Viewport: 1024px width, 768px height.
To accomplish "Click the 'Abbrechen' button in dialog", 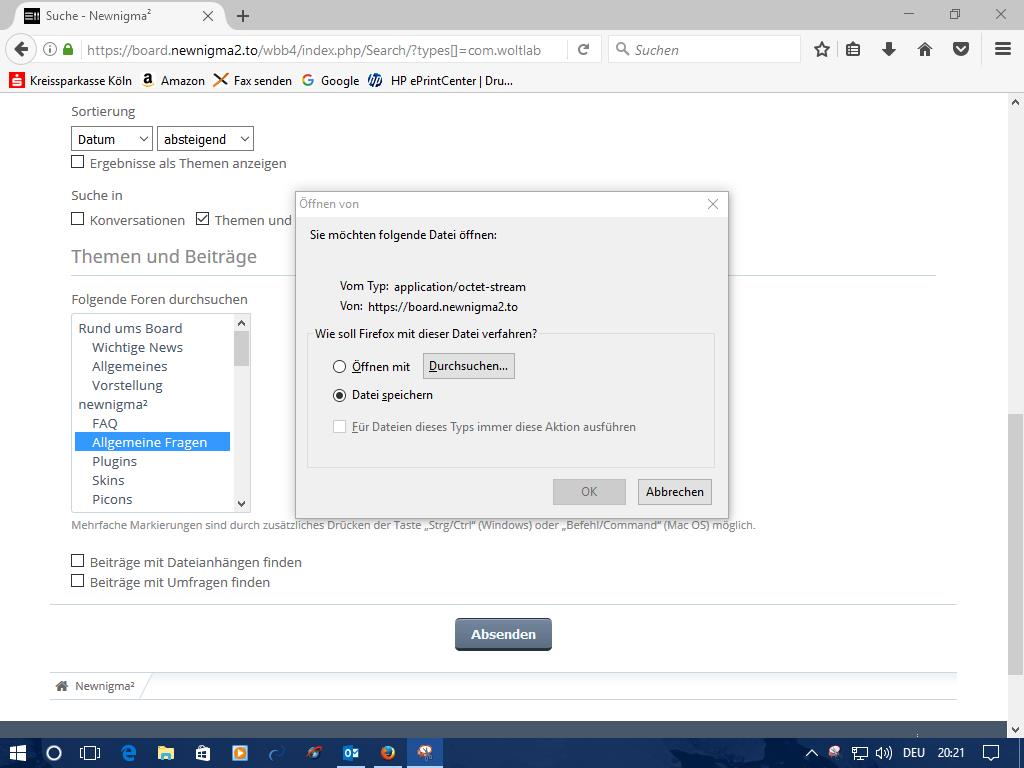I will click(674, 491).
